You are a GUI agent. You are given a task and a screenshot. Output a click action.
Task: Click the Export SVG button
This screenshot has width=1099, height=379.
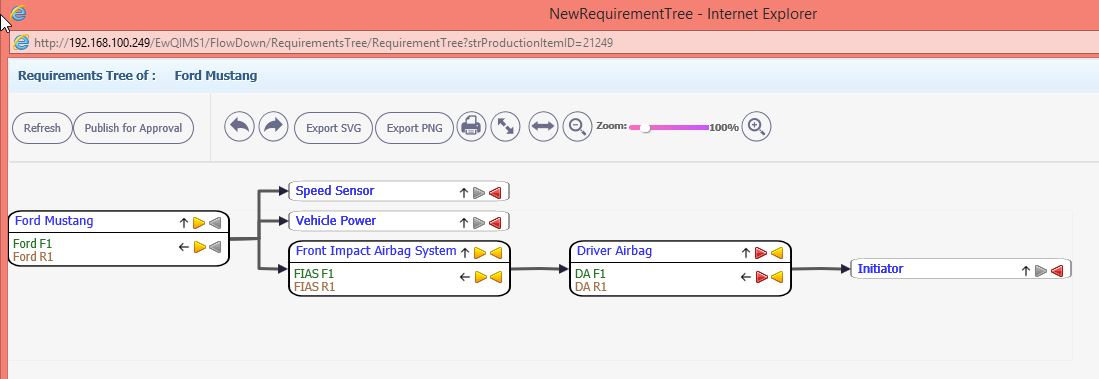point(334,128)
